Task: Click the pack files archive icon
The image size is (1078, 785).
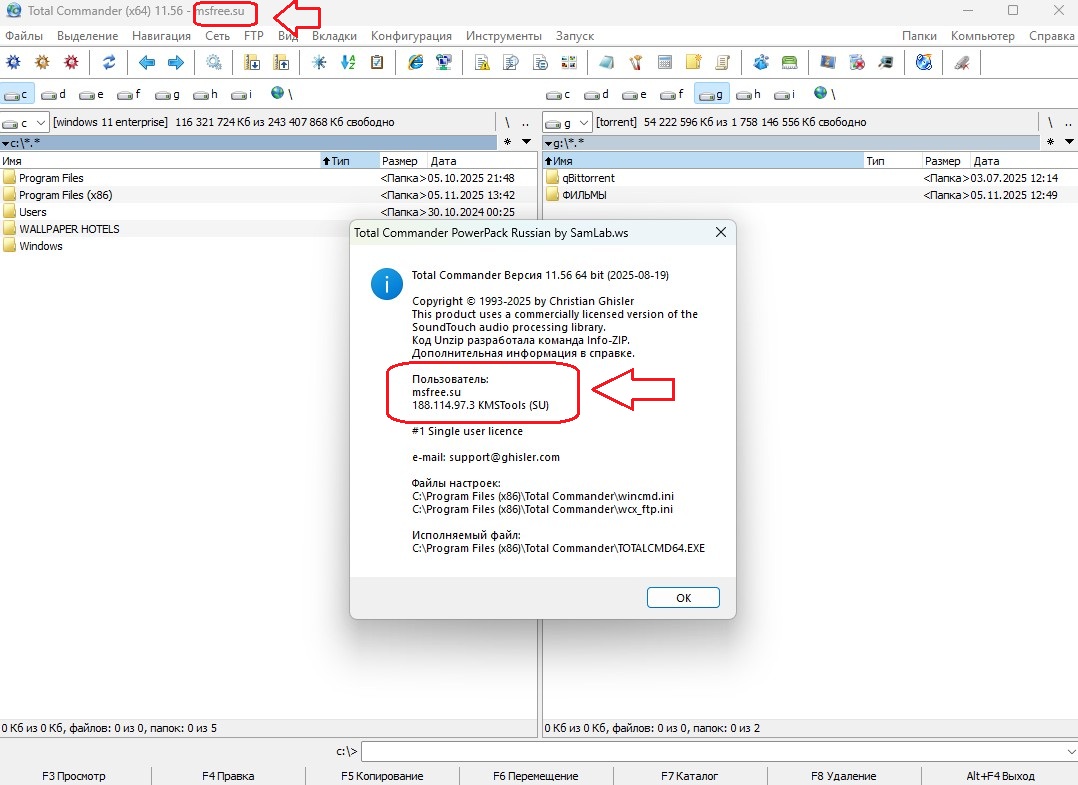Action: [252, 62]
